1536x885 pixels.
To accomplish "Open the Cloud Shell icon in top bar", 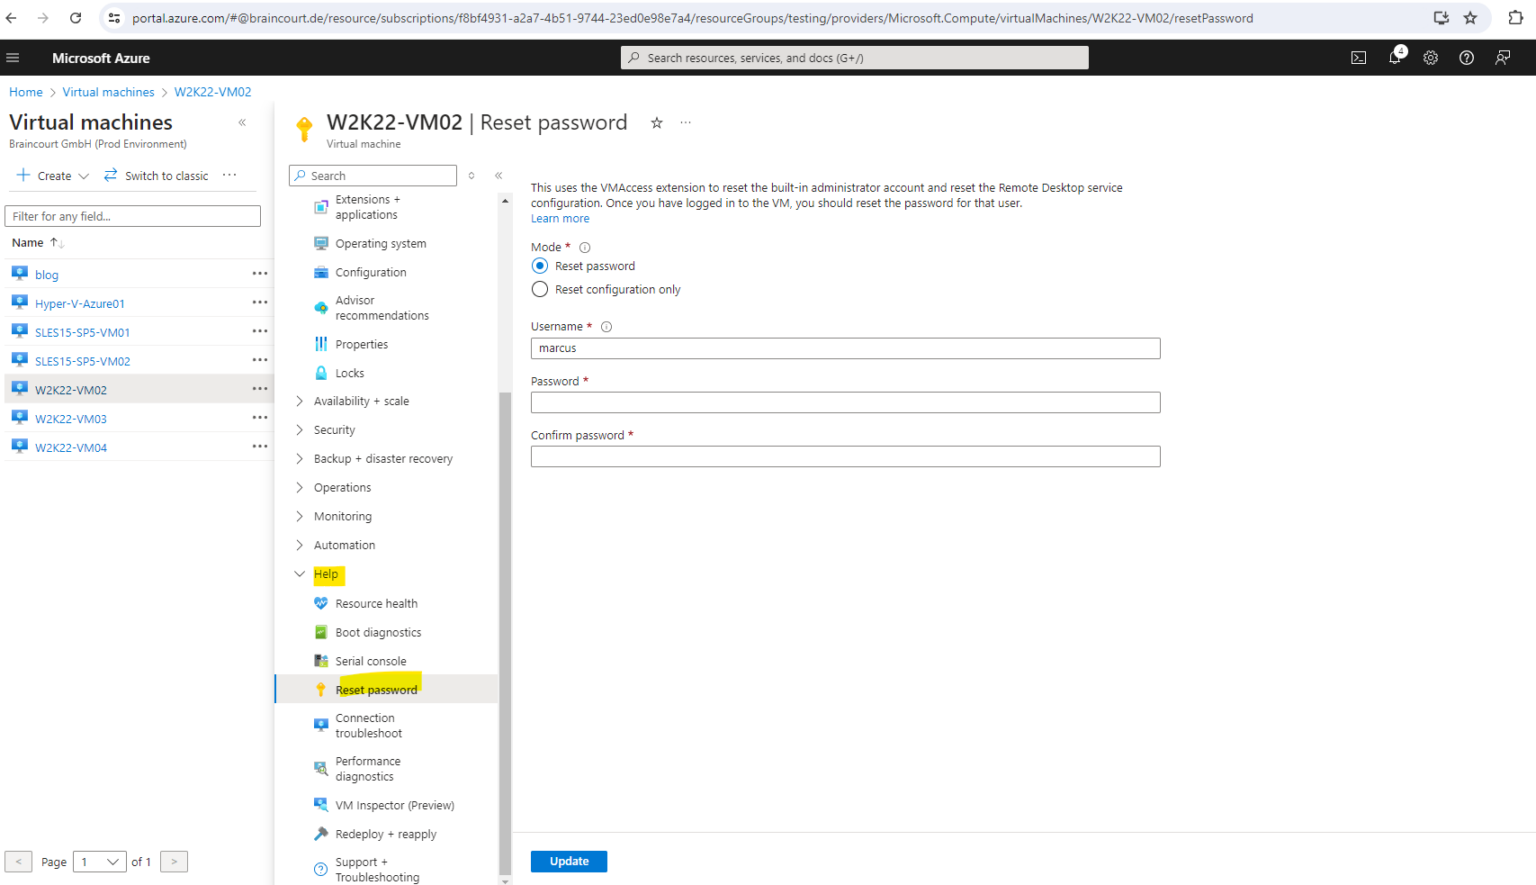I will (x=1358, y=57).
